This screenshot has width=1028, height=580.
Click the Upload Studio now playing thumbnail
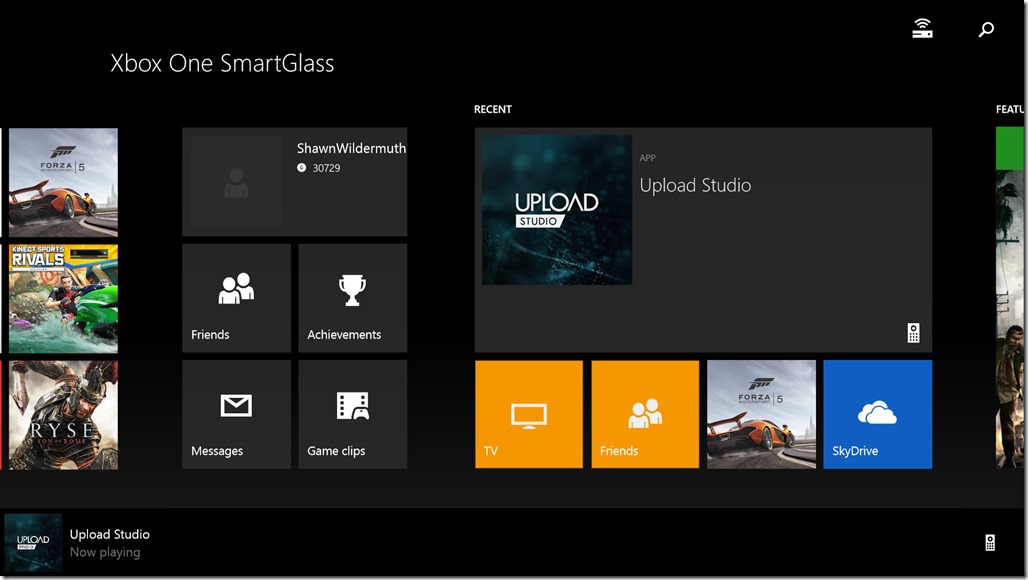coord(33,543)
